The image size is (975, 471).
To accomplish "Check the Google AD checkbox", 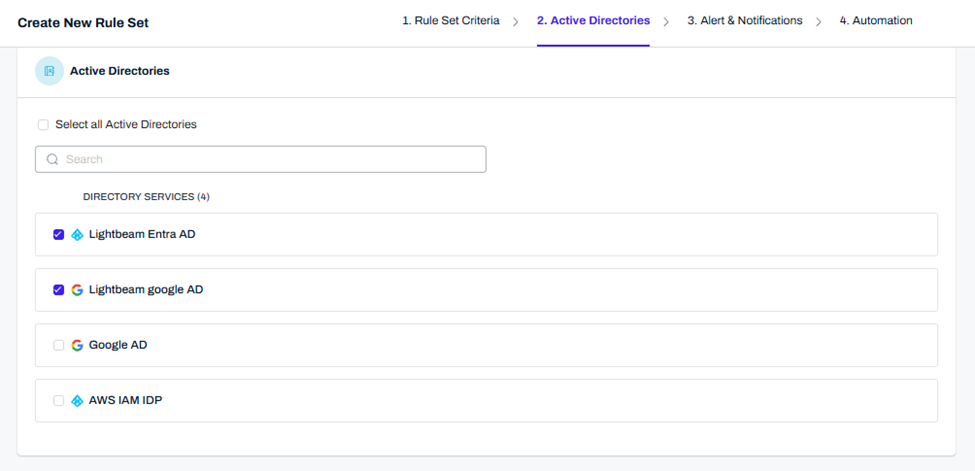I will click(x=59, y=345).
